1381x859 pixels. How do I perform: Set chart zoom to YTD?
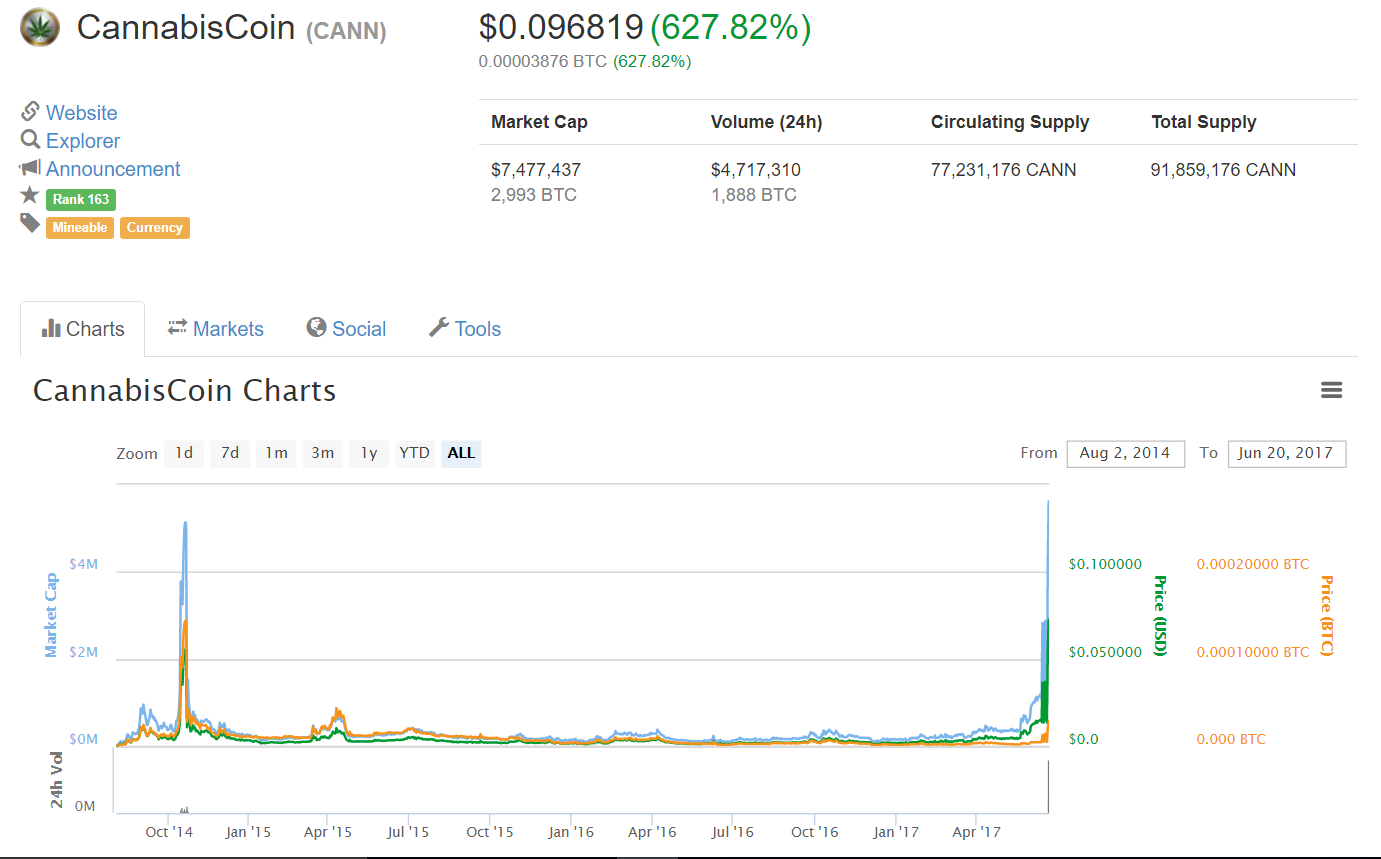coord(414,453)
